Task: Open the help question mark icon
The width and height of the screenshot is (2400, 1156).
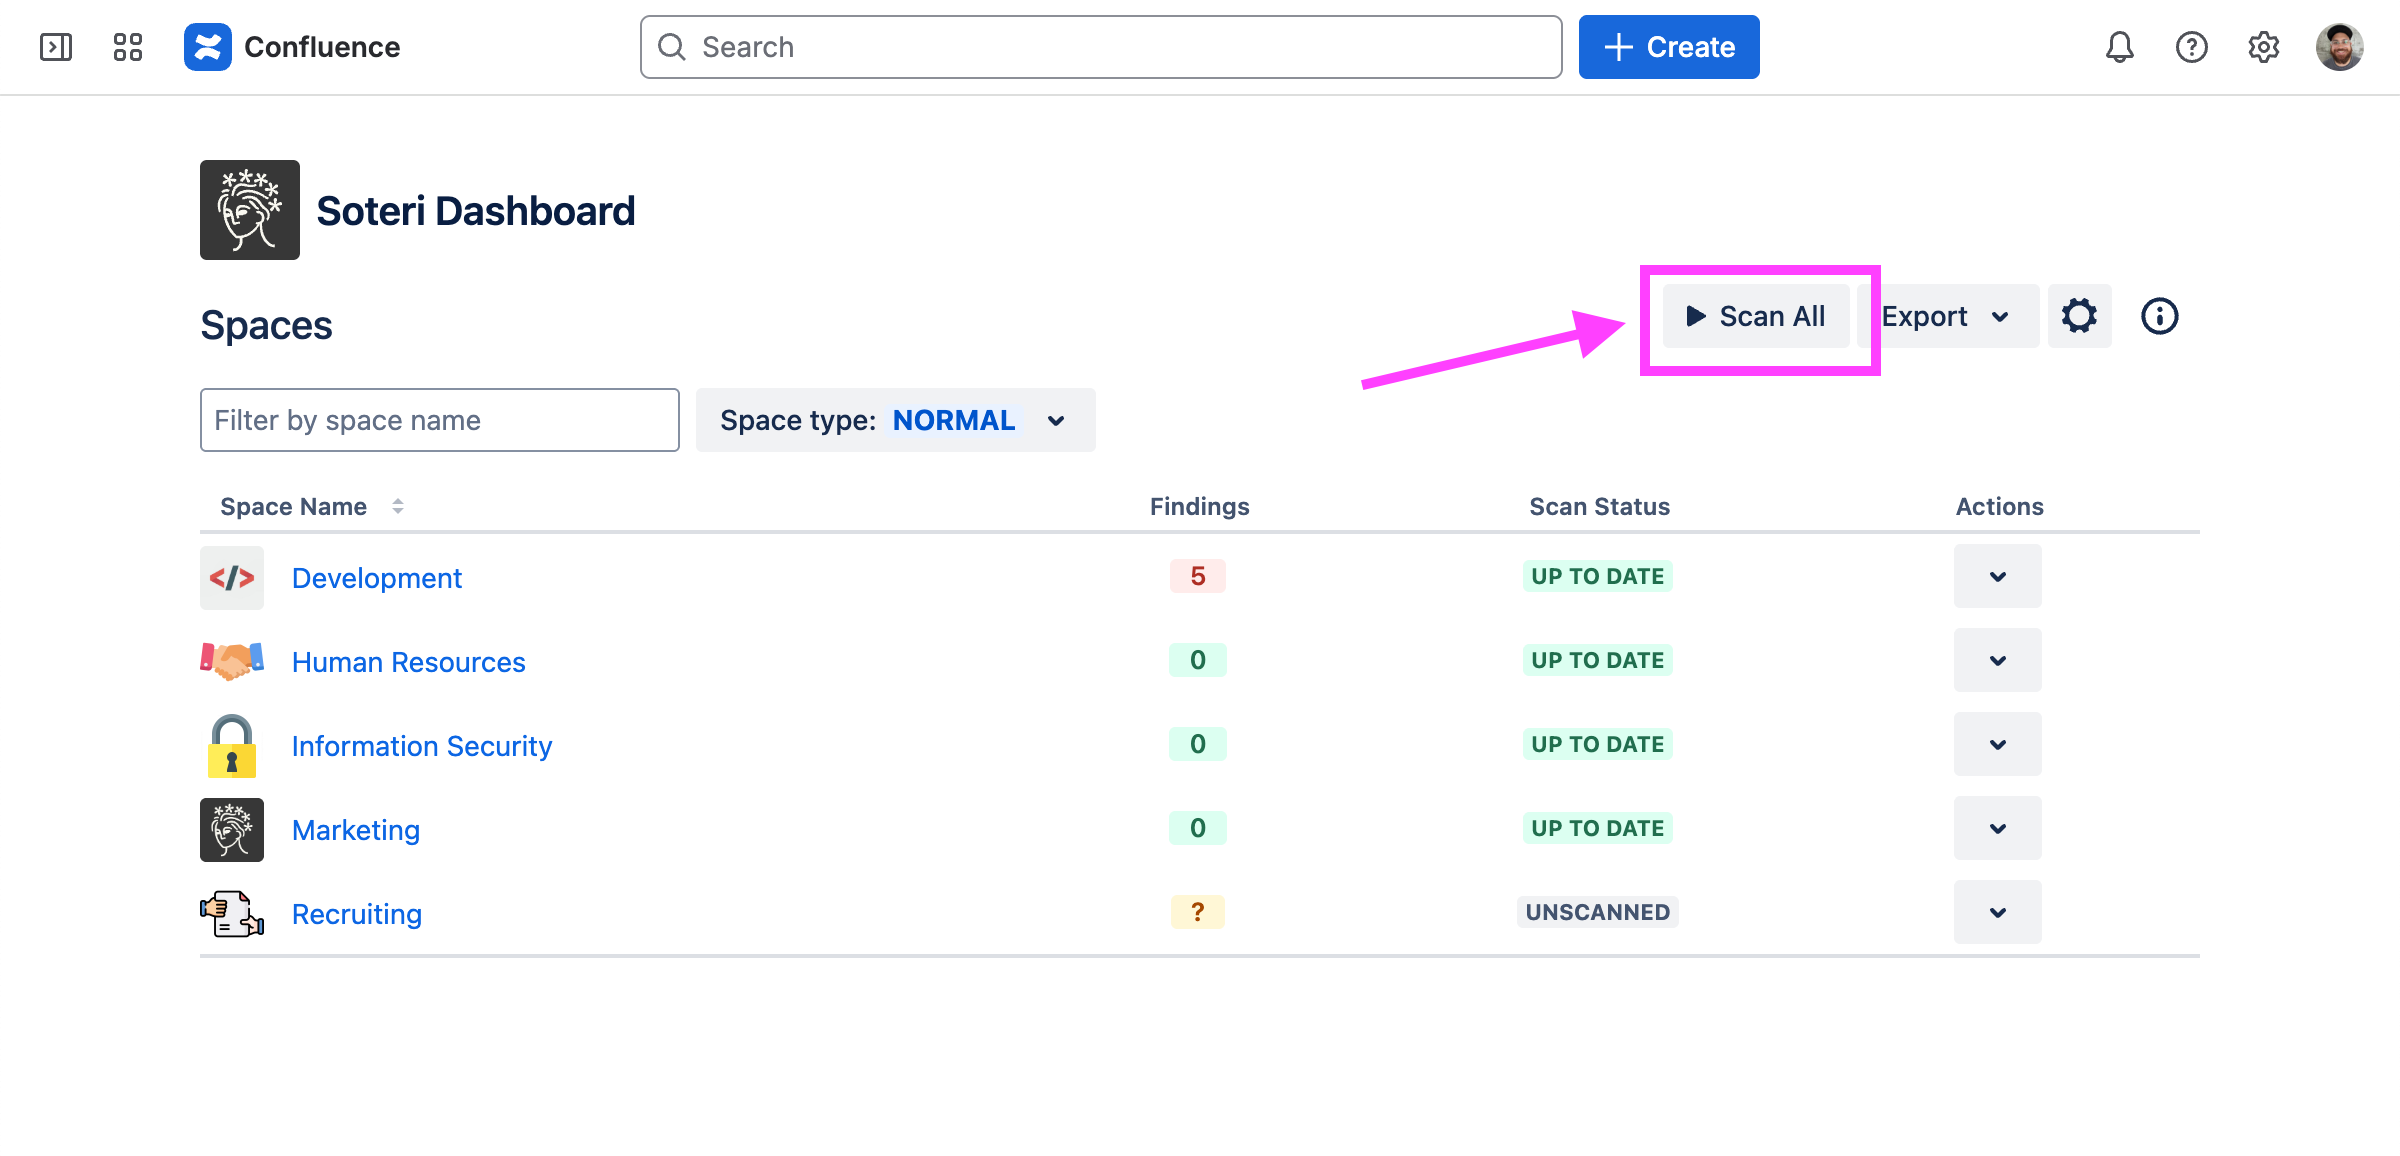Action: click(2191, 47)
